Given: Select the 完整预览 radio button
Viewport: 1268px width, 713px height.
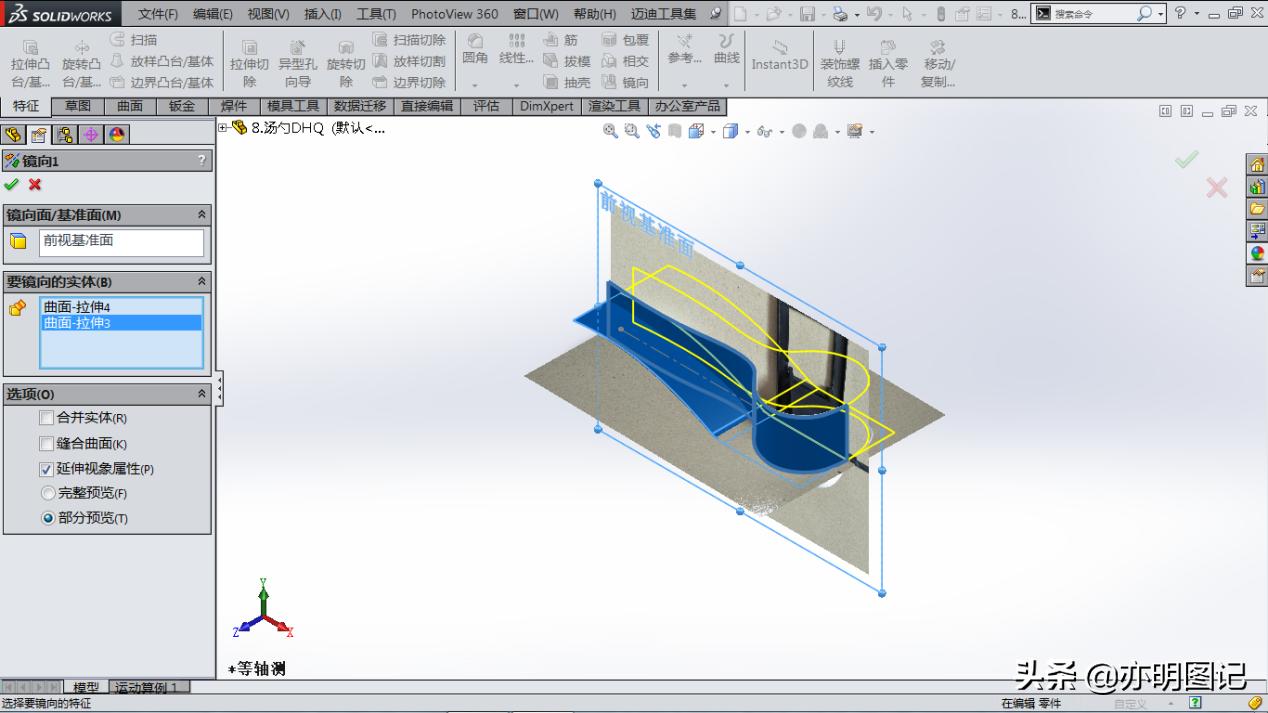Looking at the screenshot, I should tap(46, 493).
